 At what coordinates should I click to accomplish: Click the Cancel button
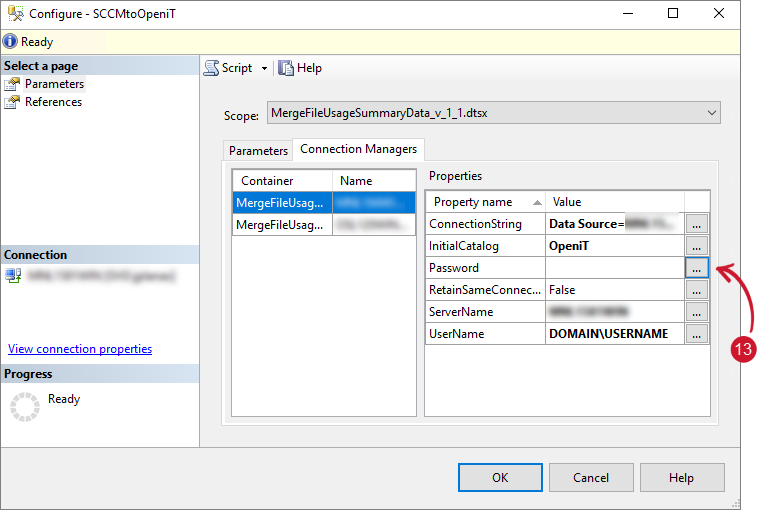coord(591,477)
